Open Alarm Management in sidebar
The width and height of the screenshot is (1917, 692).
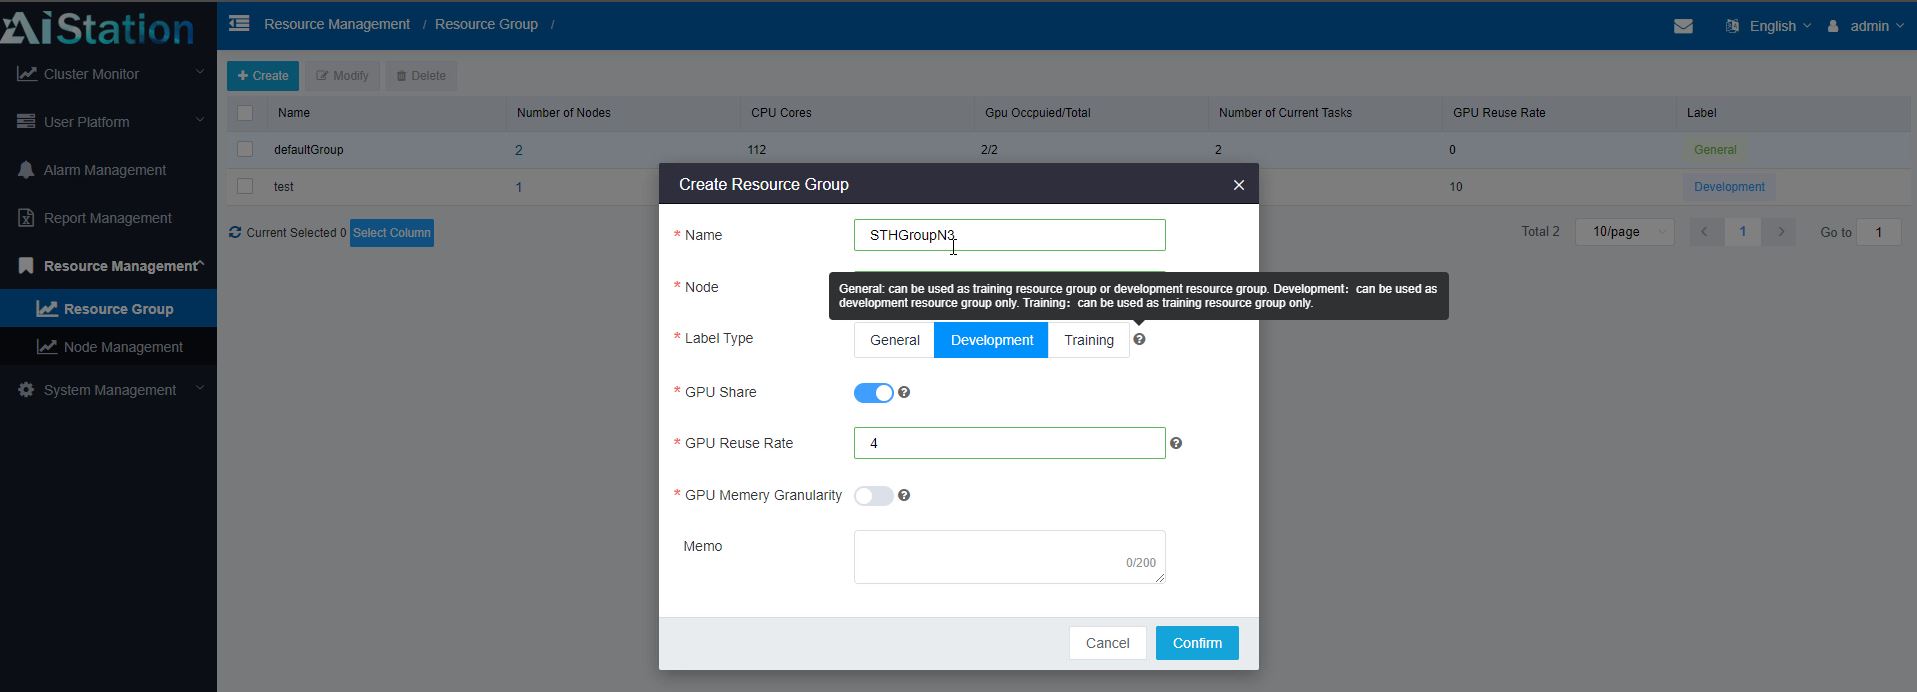tap(108, 170)
